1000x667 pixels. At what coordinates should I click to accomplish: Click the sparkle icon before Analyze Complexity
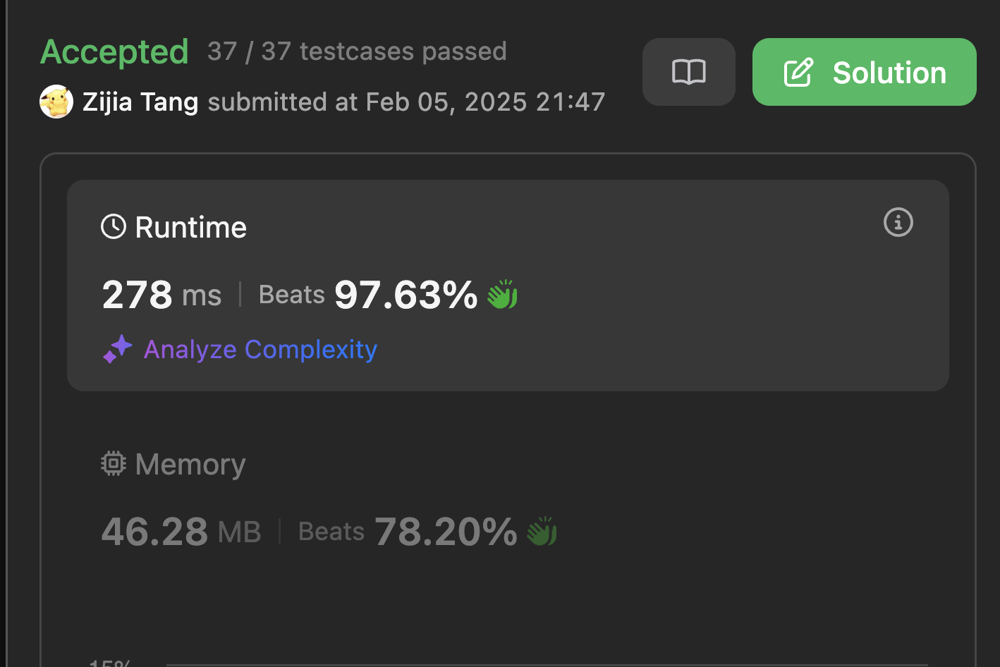[117, 349]
